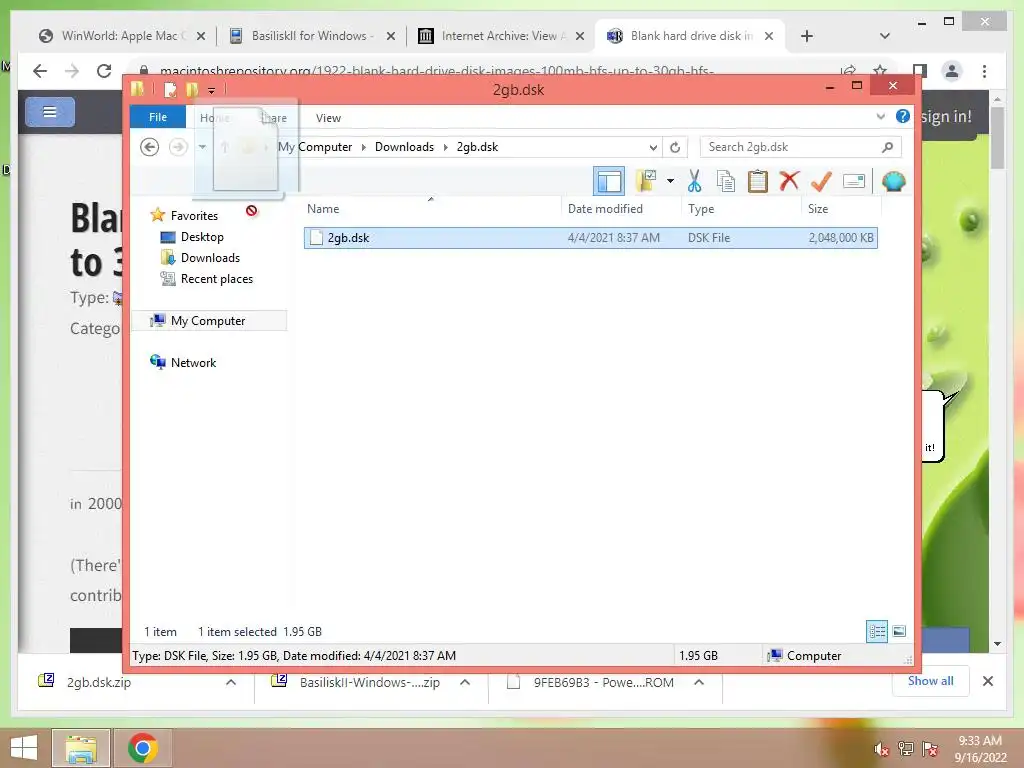The image size is (1024, 768).
Task: Open the recent locations dropdown arrow
Action: [x=202, y=147]
